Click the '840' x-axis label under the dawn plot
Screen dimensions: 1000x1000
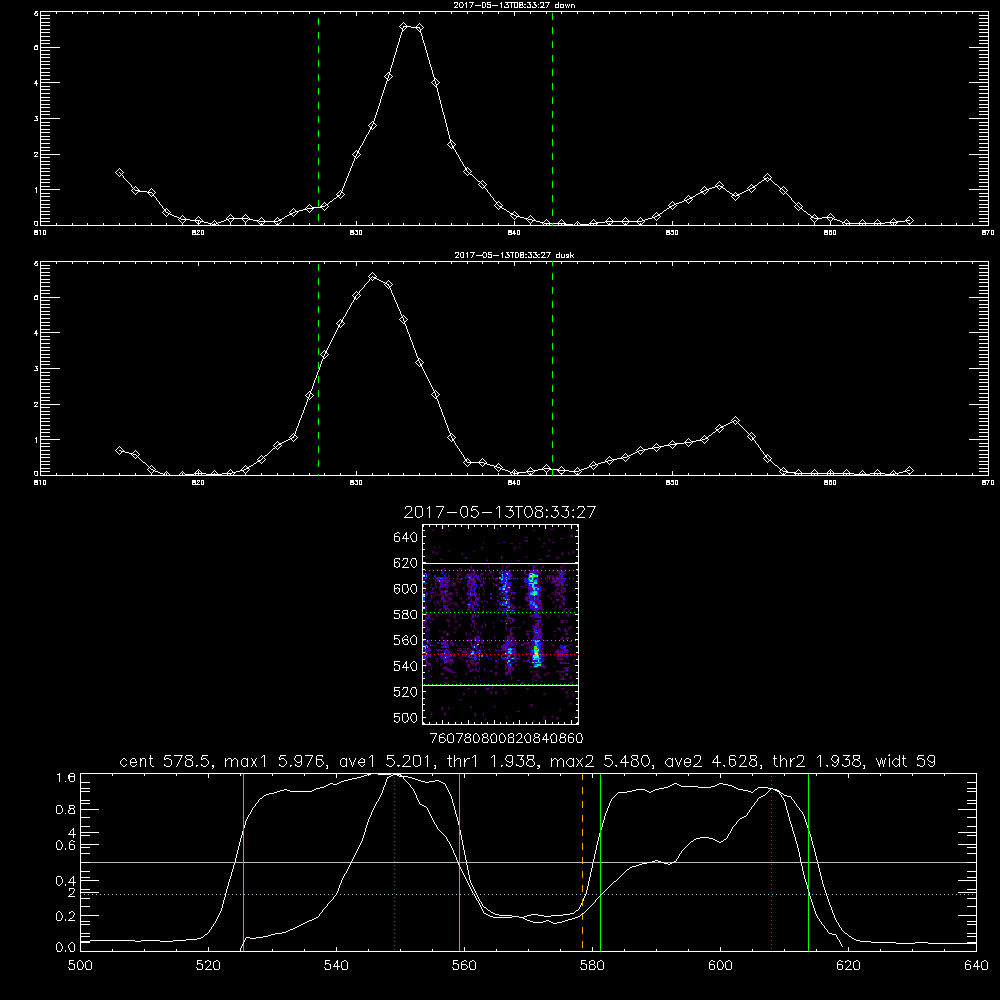514,233
